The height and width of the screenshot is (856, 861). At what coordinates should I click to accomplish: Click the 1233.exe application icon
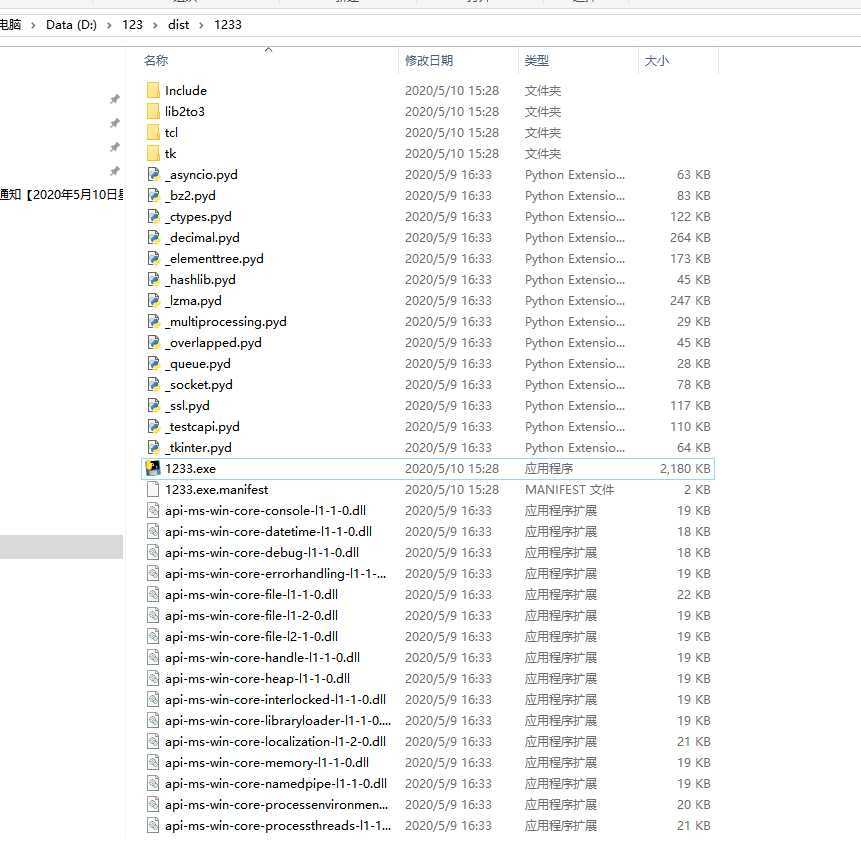pos(153,468)
